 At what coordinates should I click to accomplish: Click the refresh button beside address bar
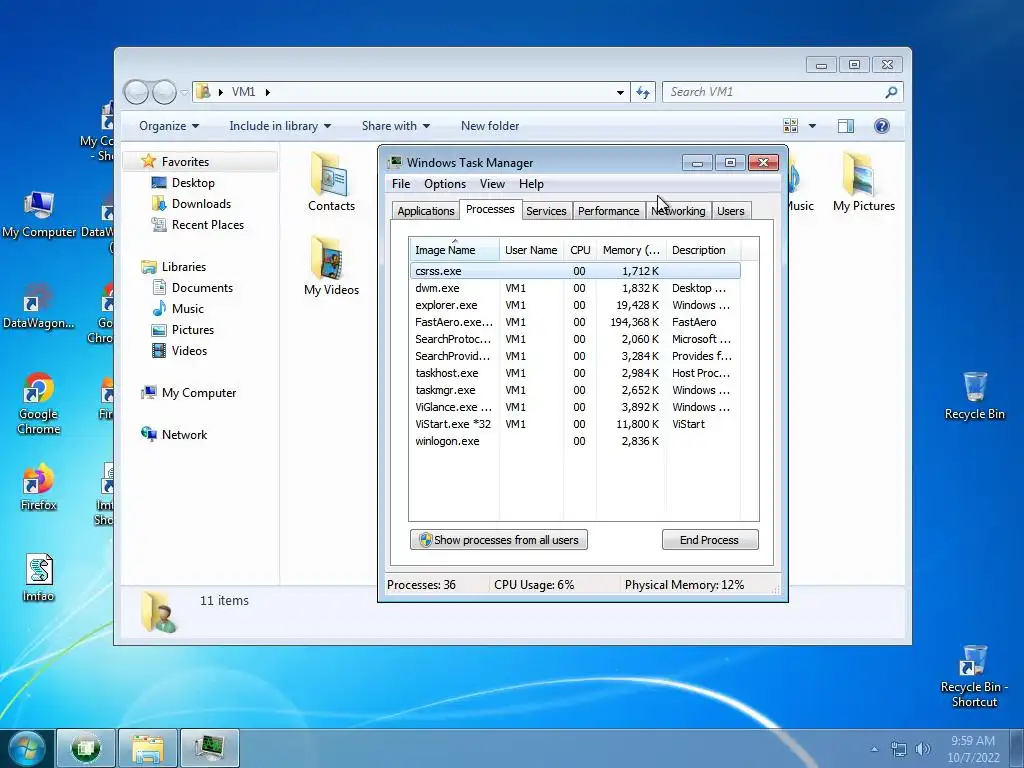643,92
